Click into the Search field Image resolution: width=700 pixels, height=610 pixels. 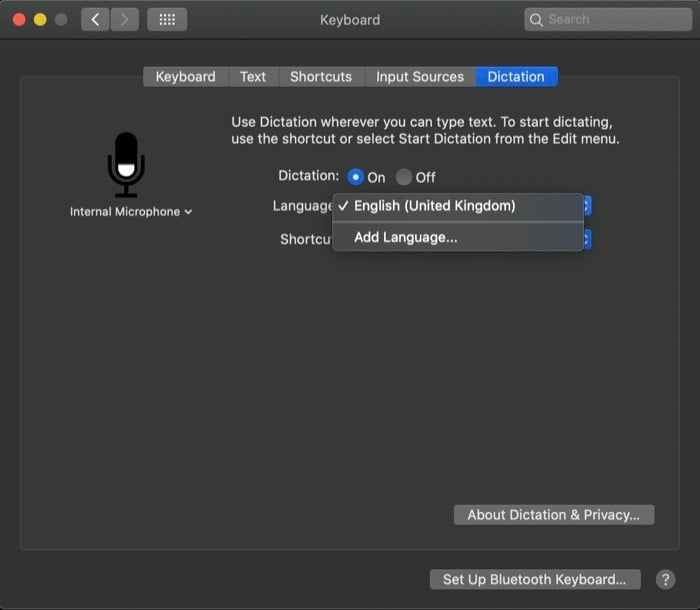click(x=608, y=20)
